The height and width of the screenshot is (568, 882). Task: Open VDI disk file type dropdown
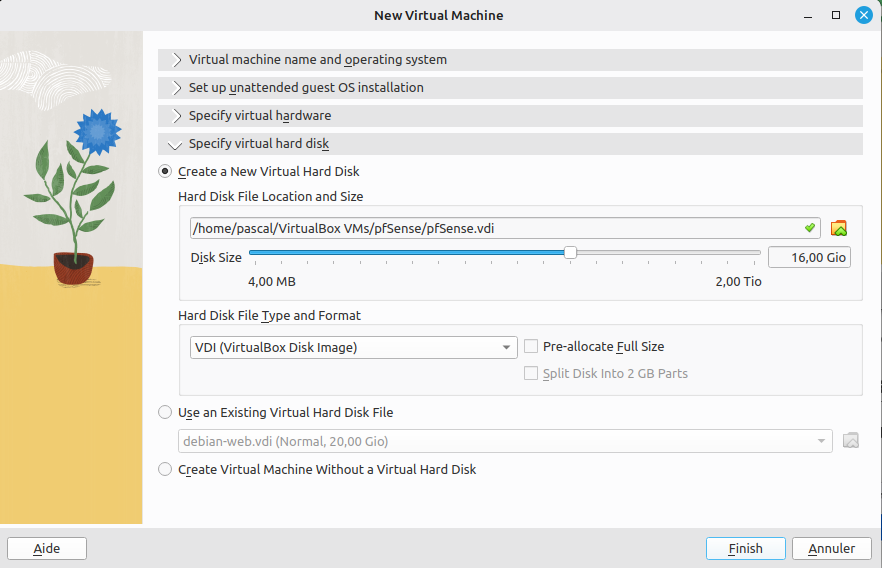coord(354,348)
